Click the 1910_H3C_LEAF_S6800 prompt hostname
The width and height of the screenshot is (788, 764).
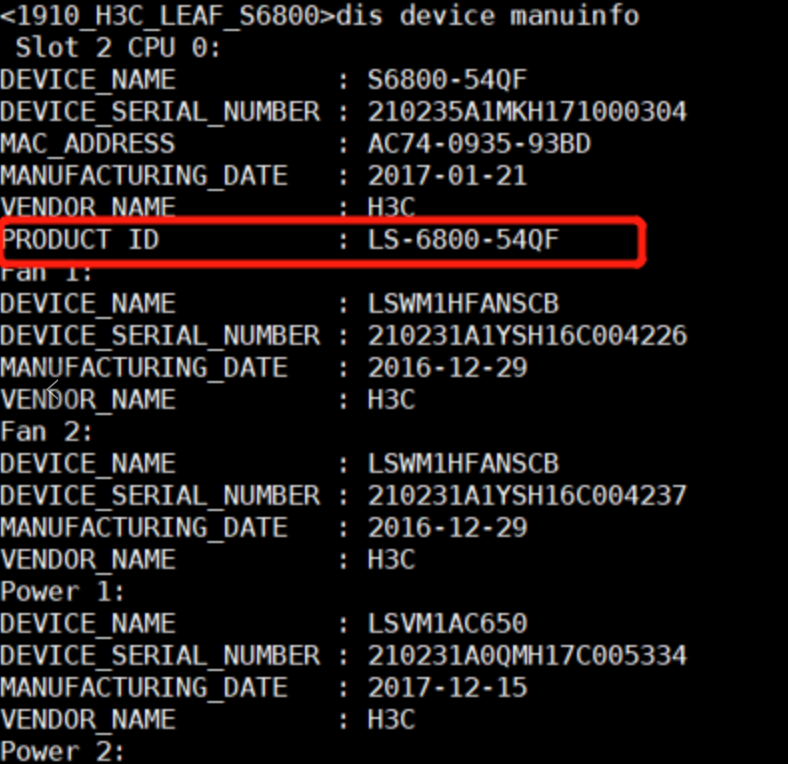click(167, 16)
